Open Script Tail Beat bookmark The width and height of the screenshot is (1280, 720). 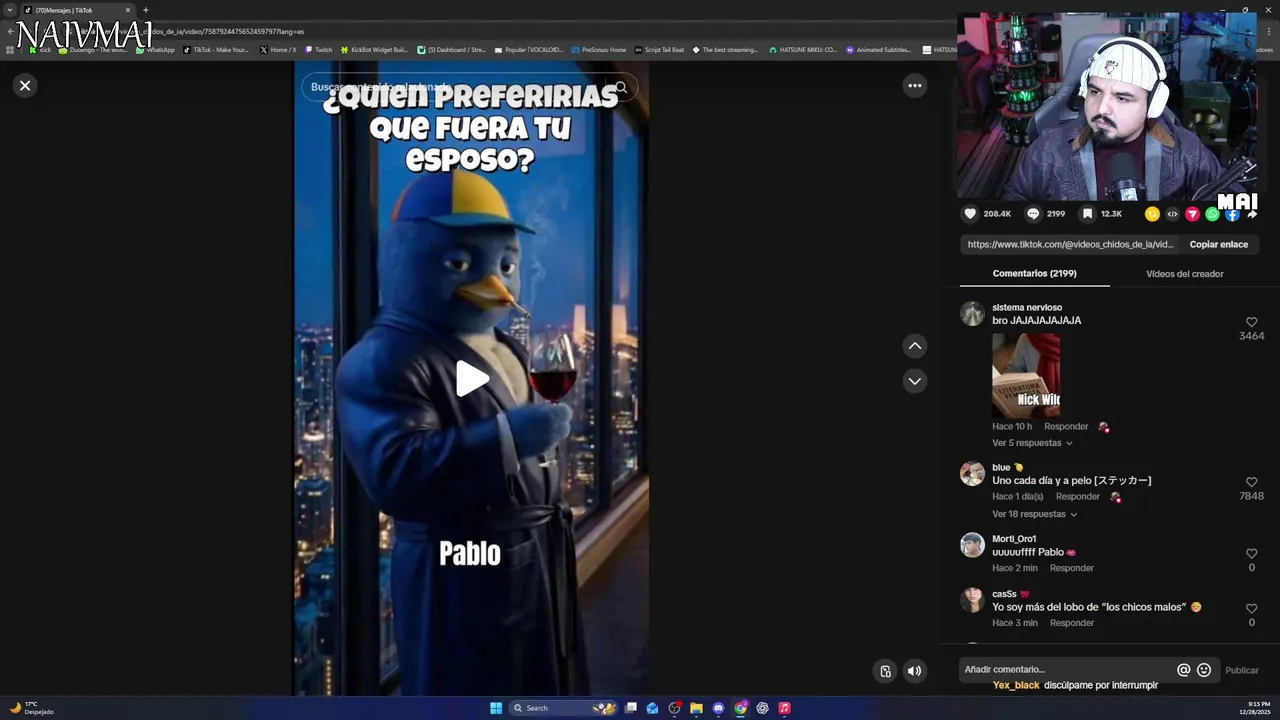pos(660,50)
